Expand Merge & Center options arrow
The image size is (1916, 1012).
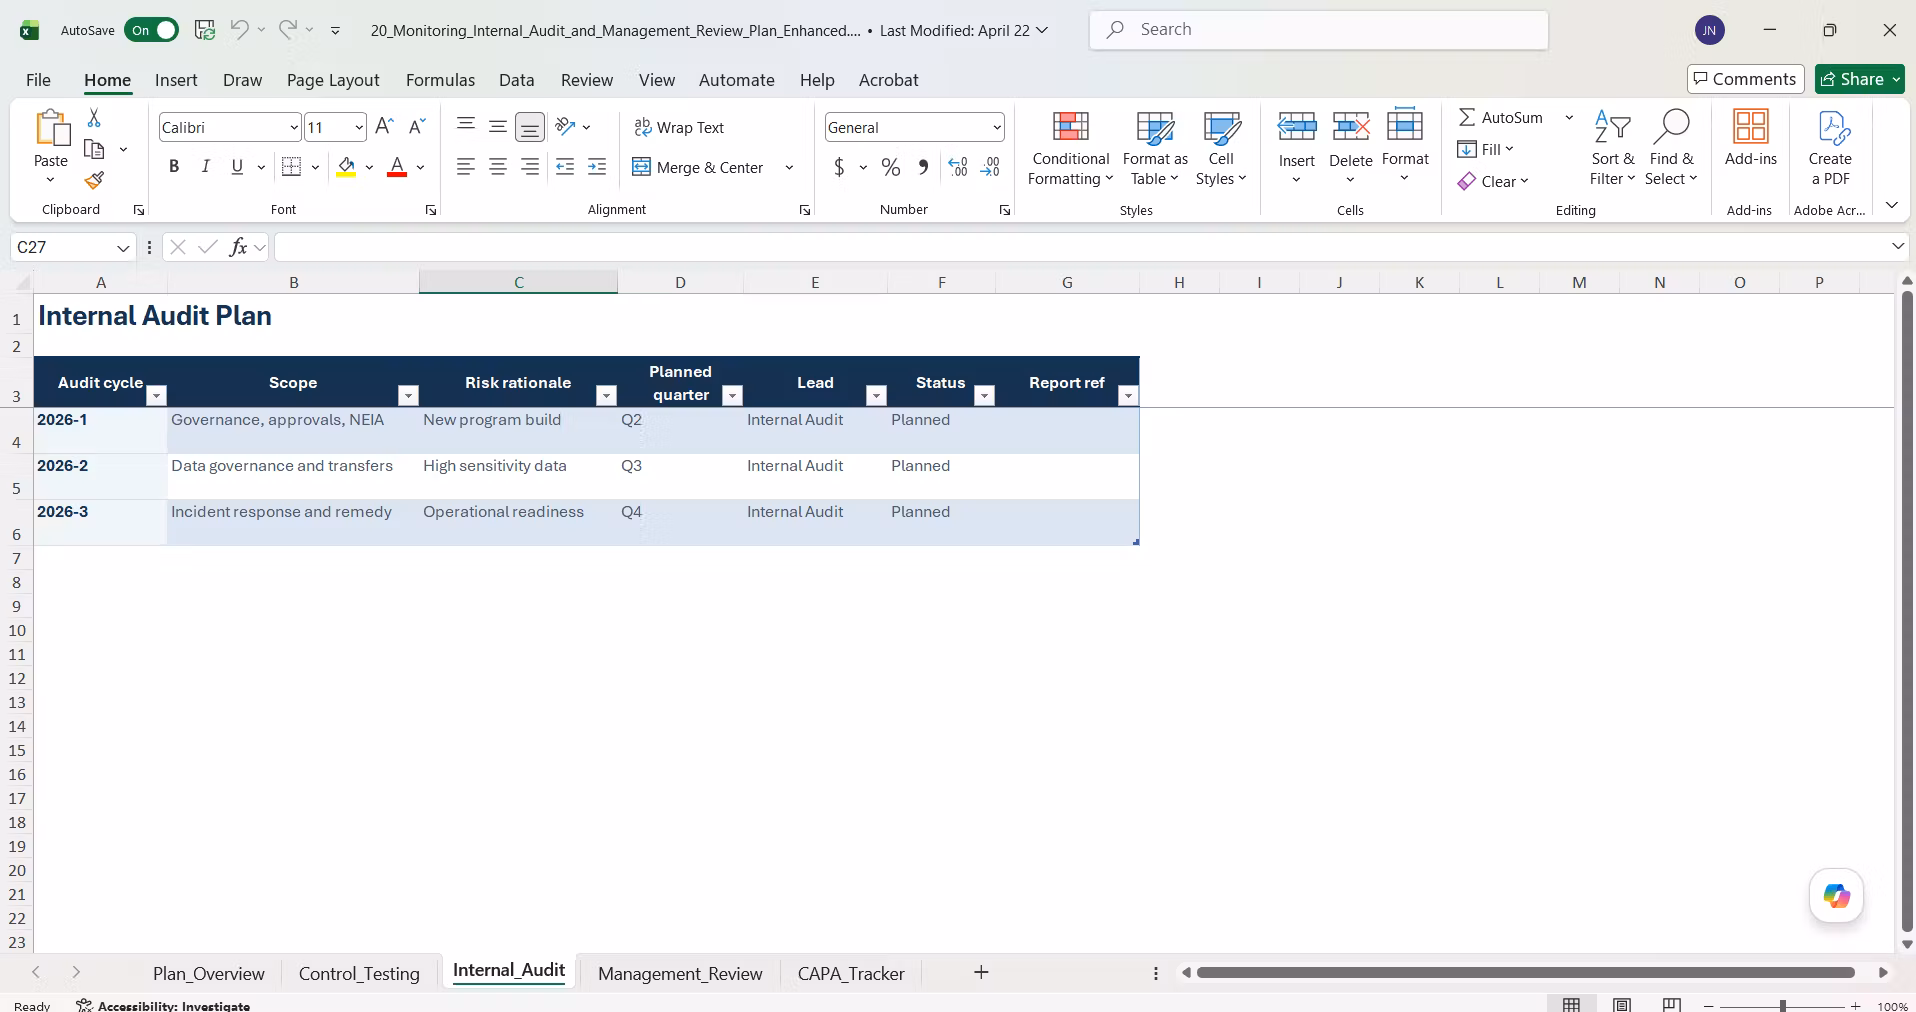pos(789,167)
